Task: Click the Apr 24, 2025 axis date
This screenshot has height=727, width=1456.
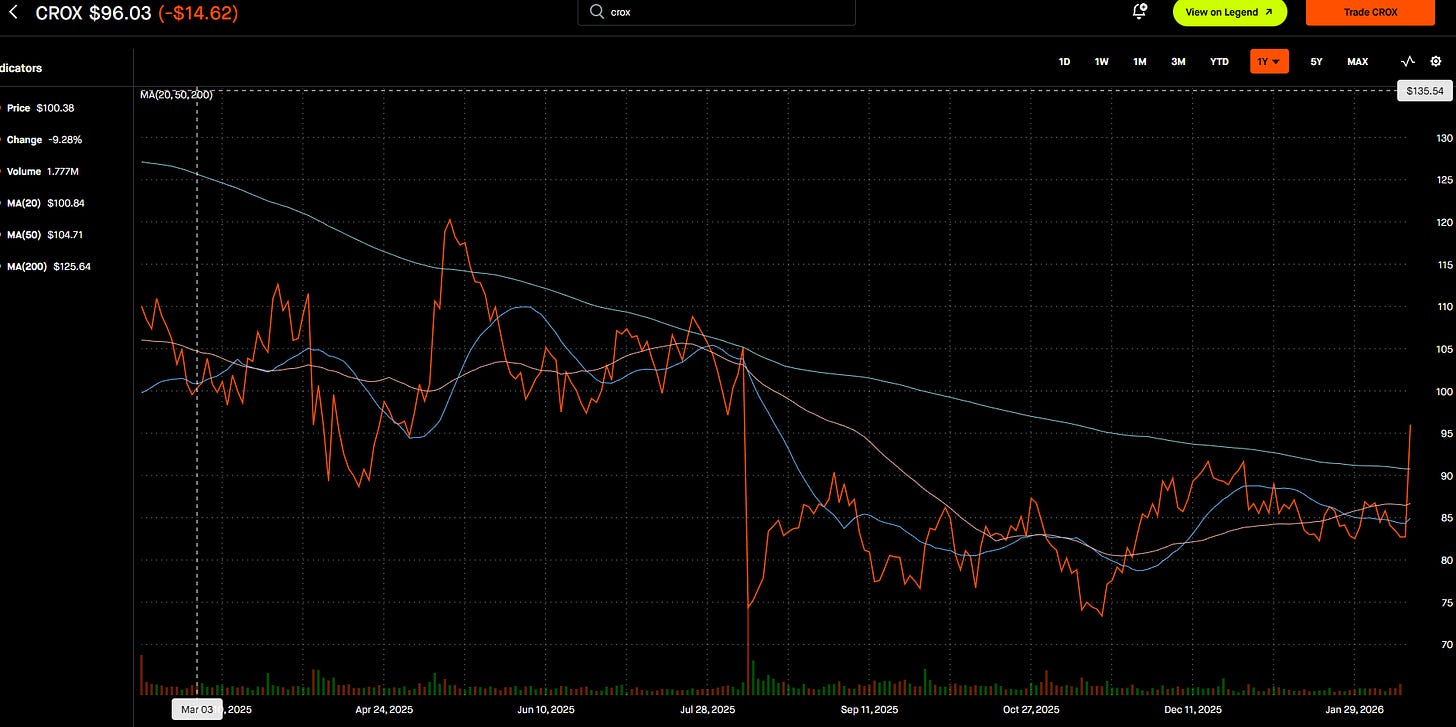Action: (x=384, y=709)
